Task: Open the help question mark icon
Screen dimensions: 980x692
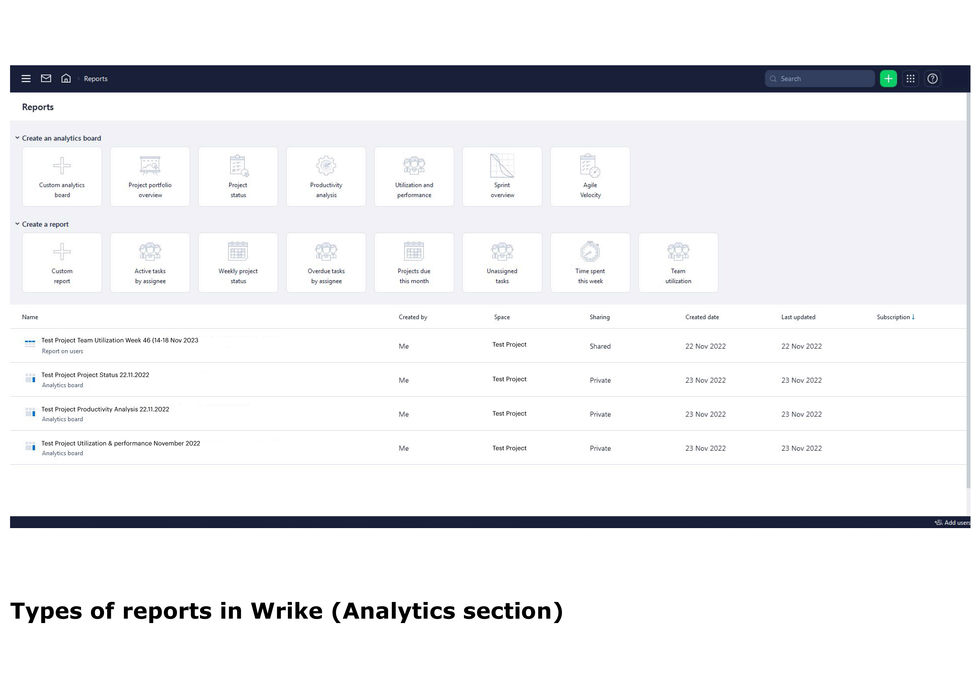Action: (x=932, y=79)
